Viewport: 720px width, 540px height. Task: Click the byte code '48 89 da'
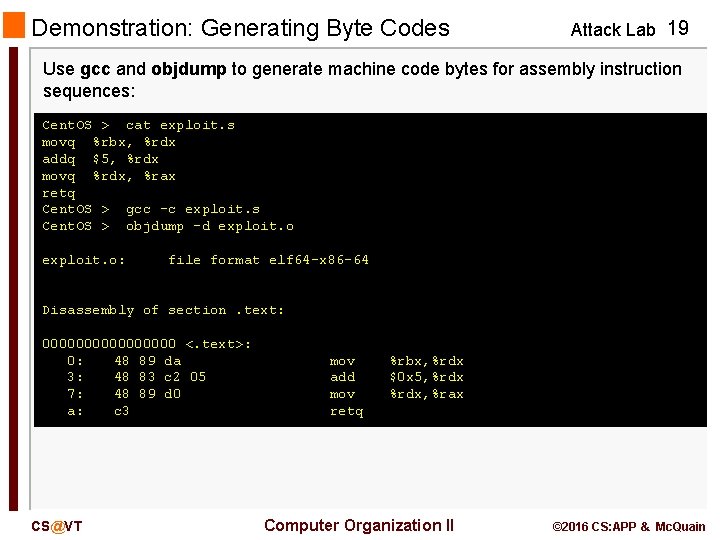tap(148, 361)
